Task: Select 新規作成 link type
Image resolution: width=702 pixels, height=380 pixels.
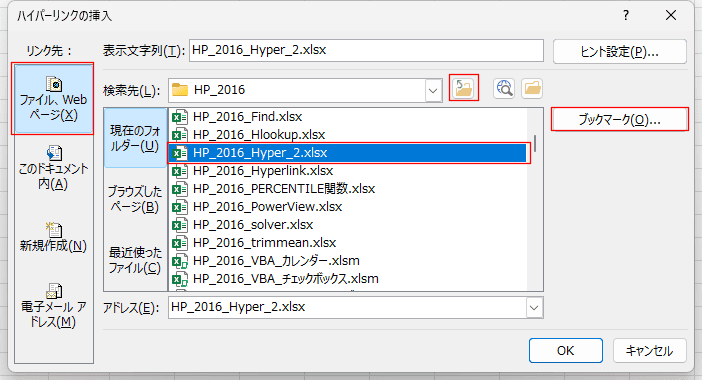Action: coord(53,237)
